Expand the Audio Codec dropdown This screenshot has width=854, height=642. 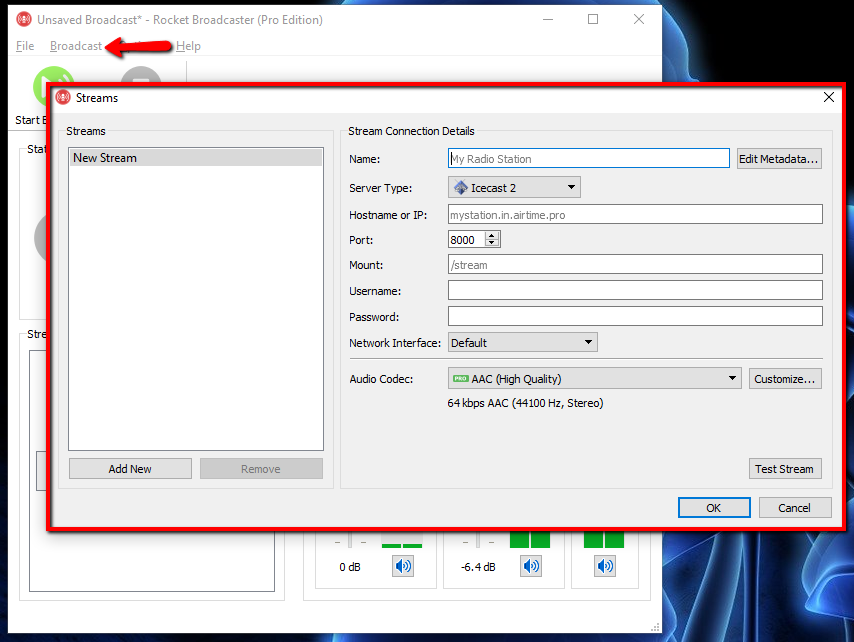[595, 378]
